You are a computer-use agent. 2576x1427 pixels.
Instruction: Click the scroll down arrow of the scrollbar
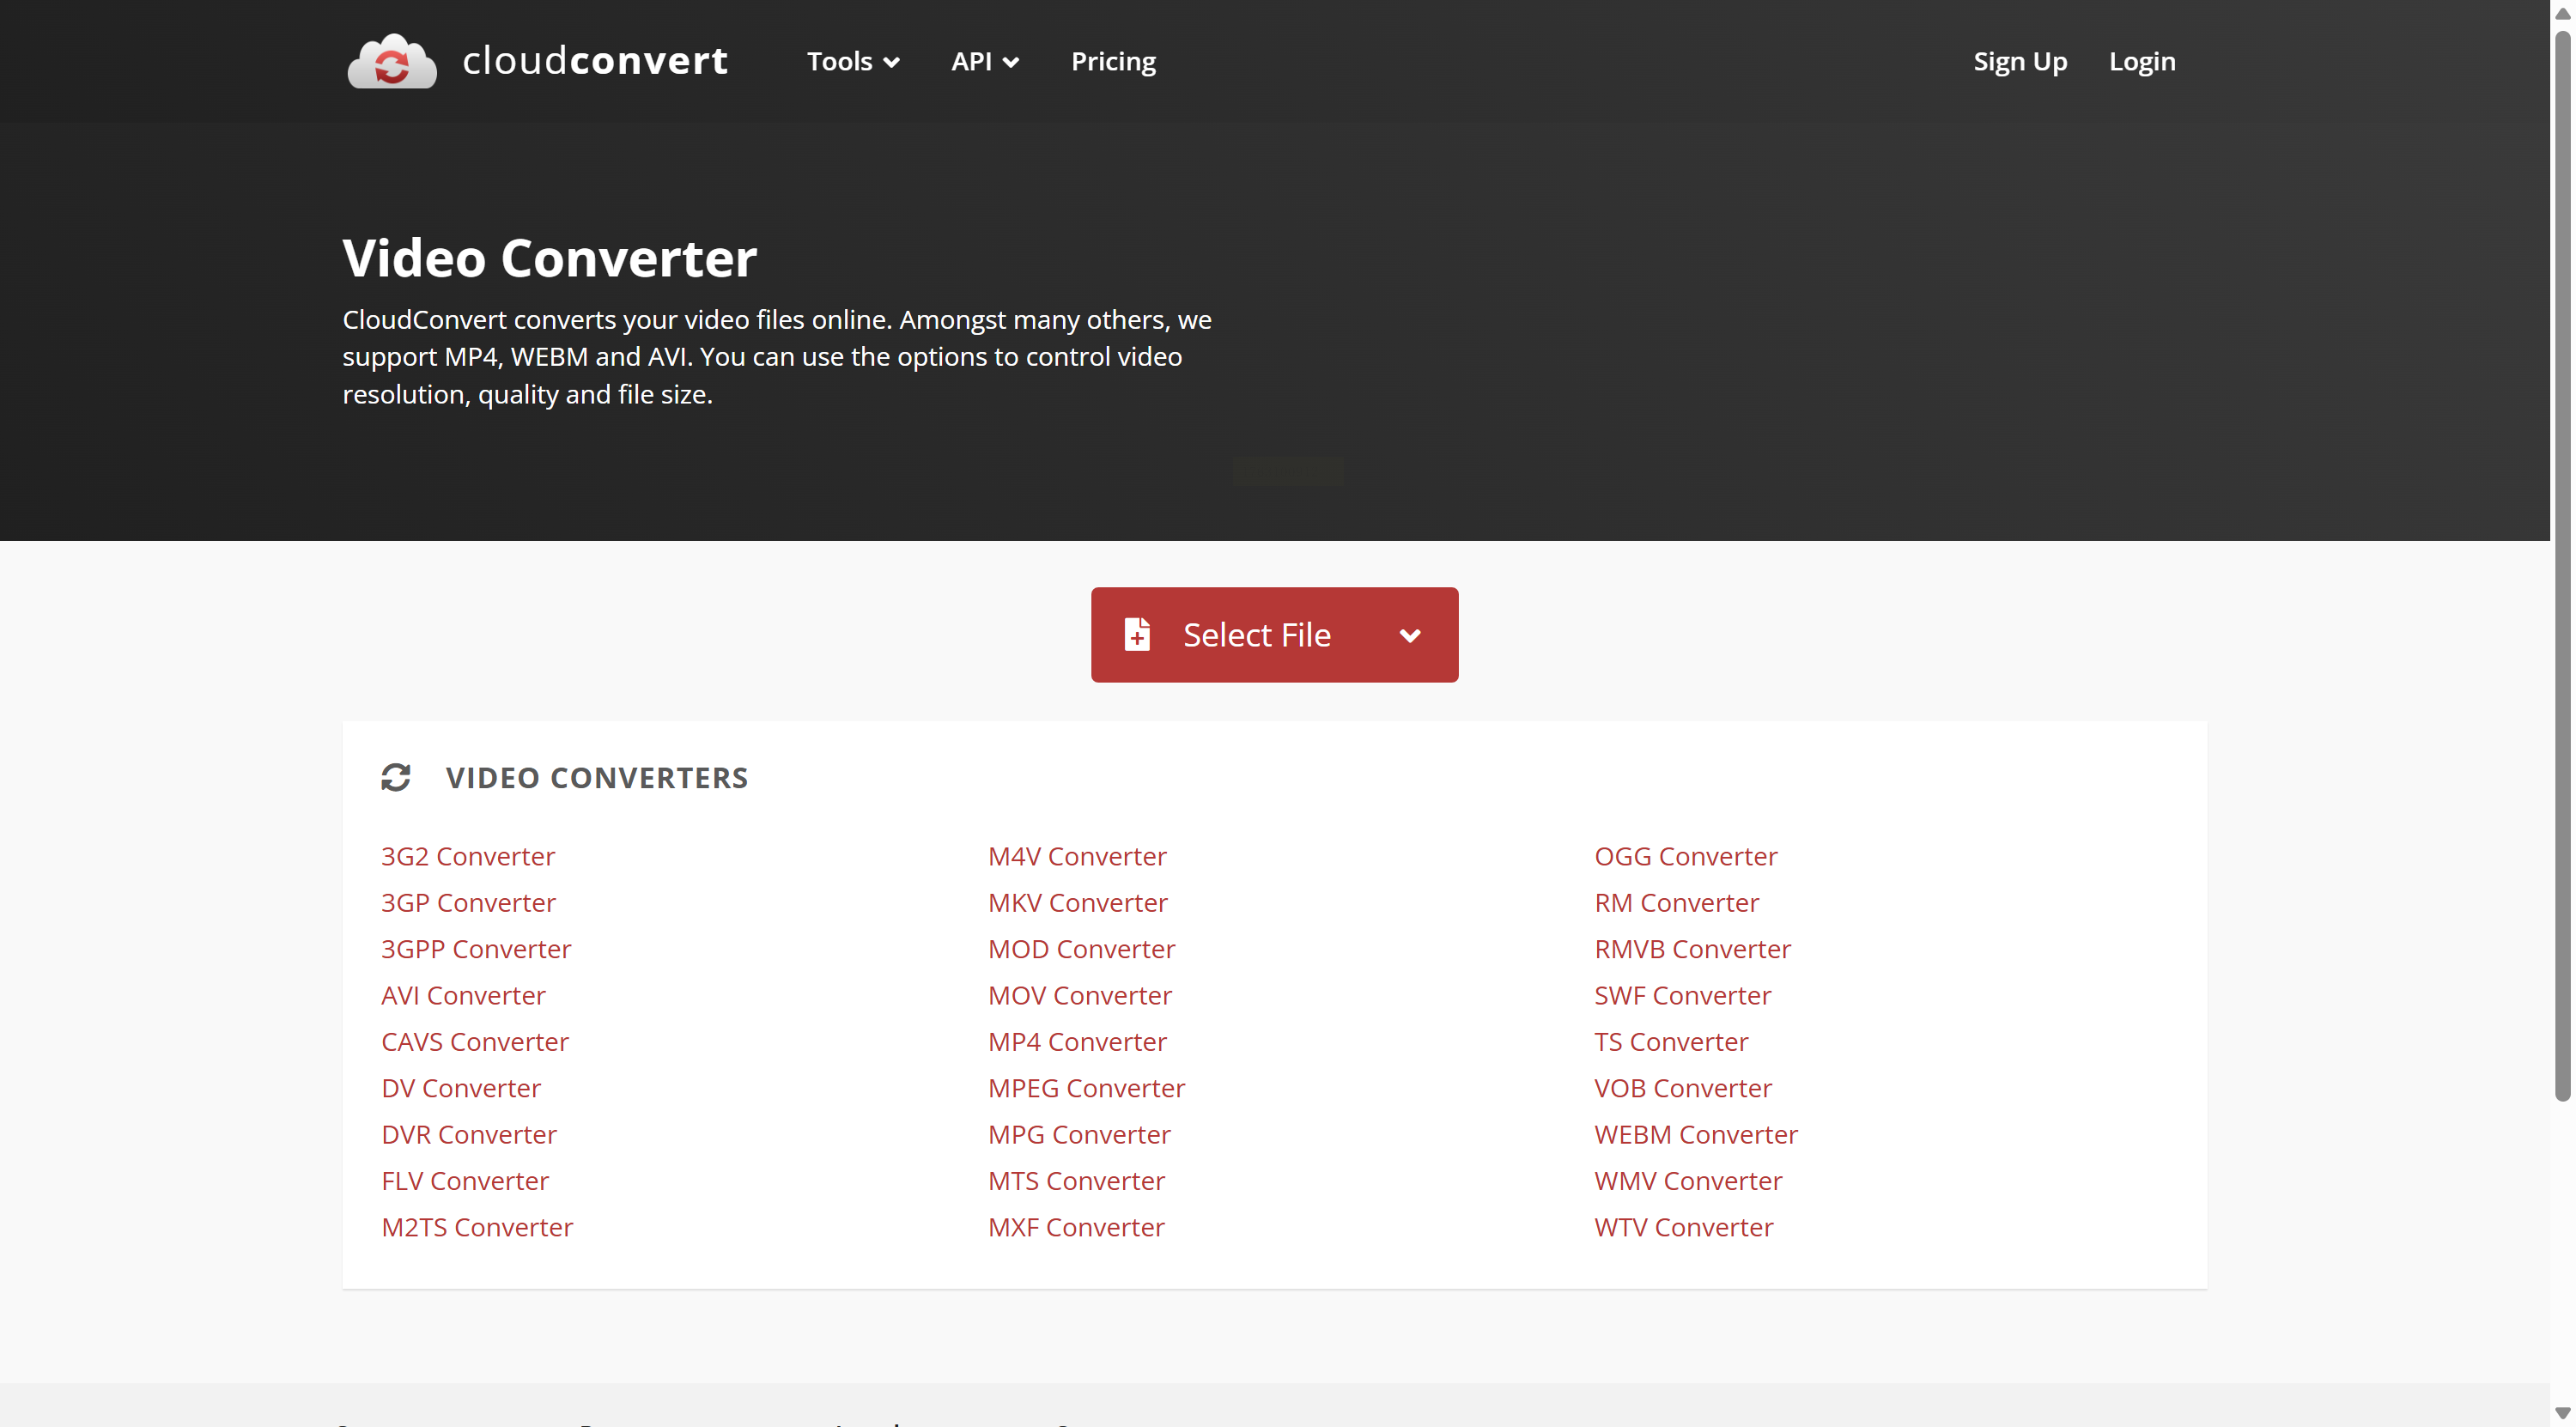pyautogui.click(x=2562, y=1413)
